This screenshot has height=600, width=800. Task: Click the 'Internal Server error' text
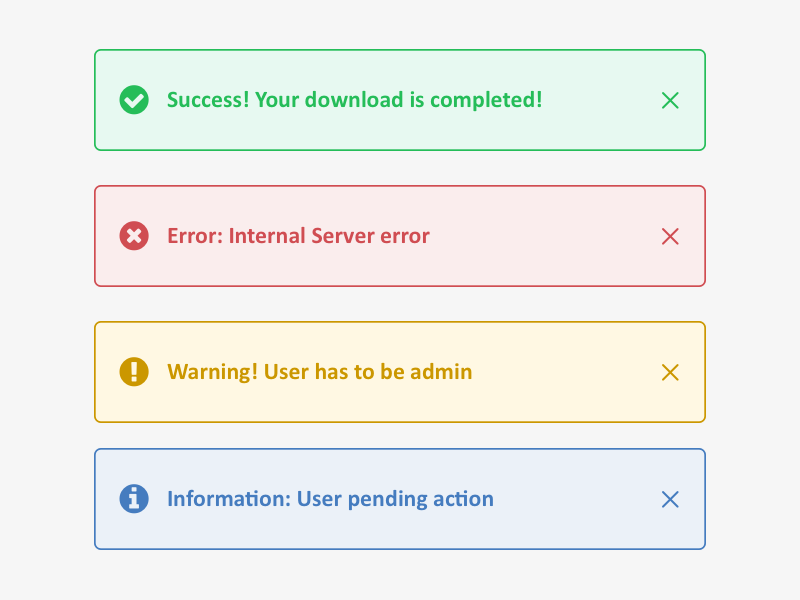[x=329, y=236]
